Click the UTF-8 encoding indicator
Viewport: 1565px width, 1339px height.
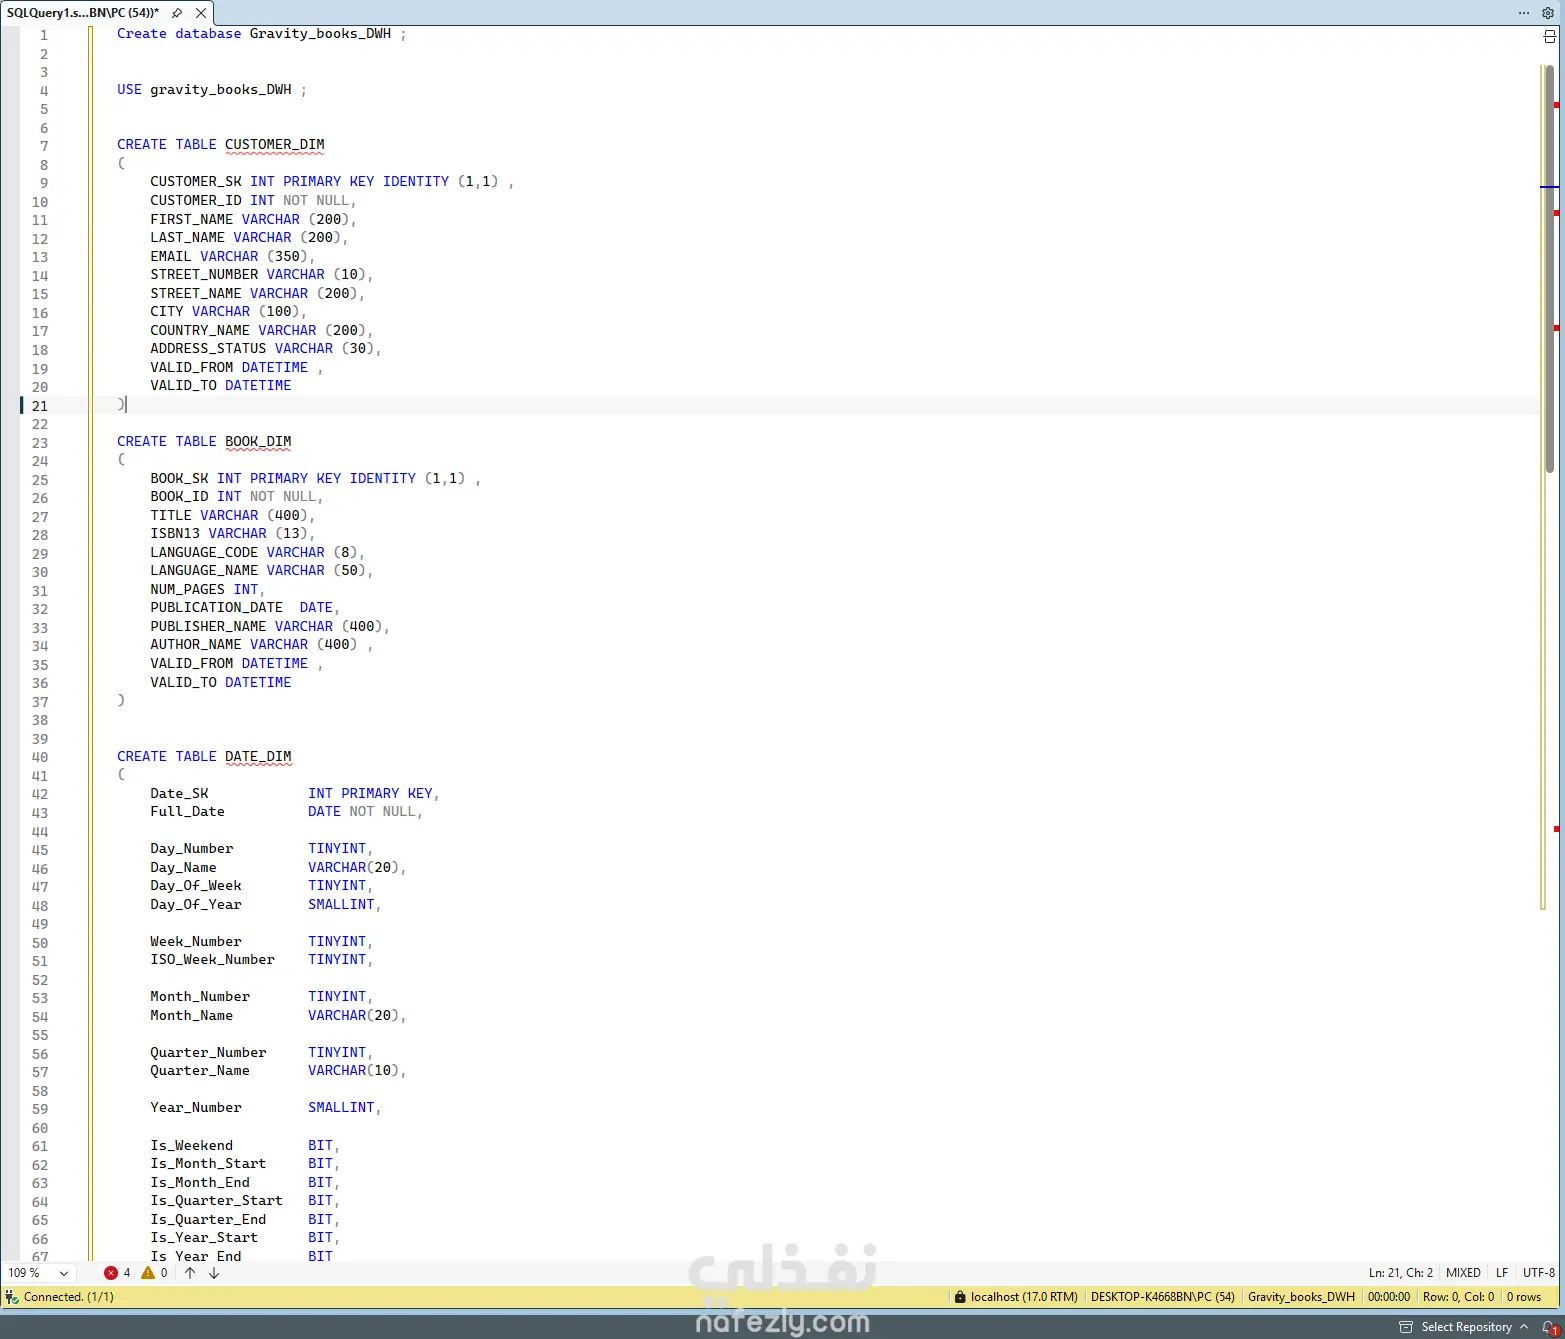[1539, 1273]
